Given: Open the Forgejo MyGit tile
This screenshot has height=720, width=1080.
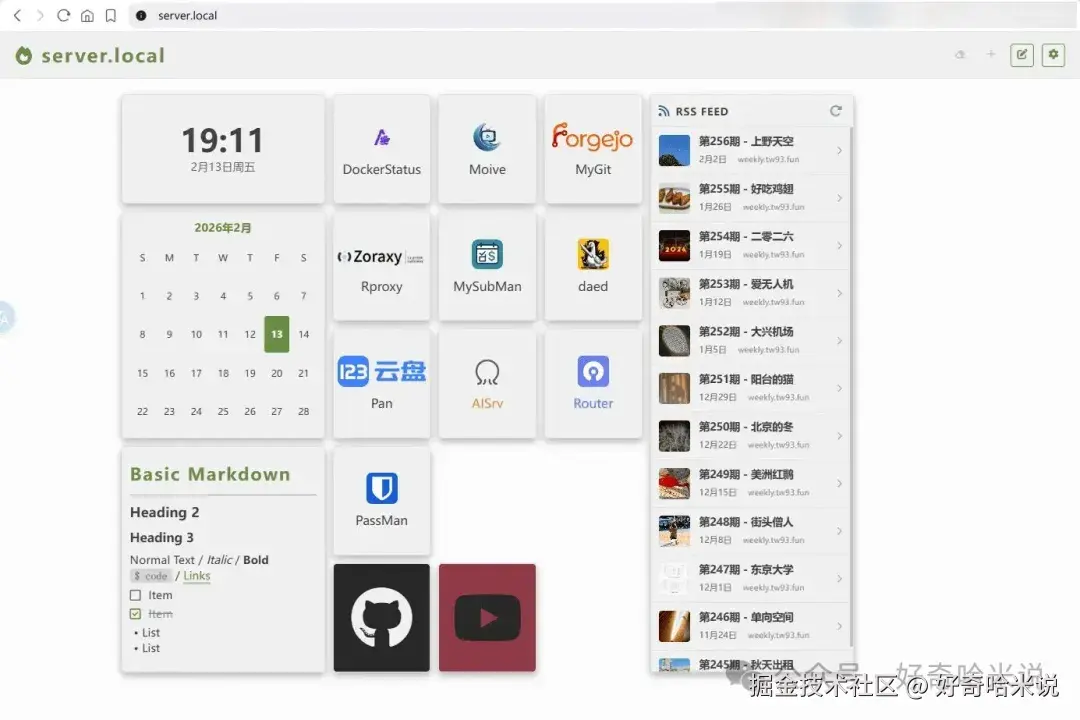Looking at the screenshot, I should point(593,149).
